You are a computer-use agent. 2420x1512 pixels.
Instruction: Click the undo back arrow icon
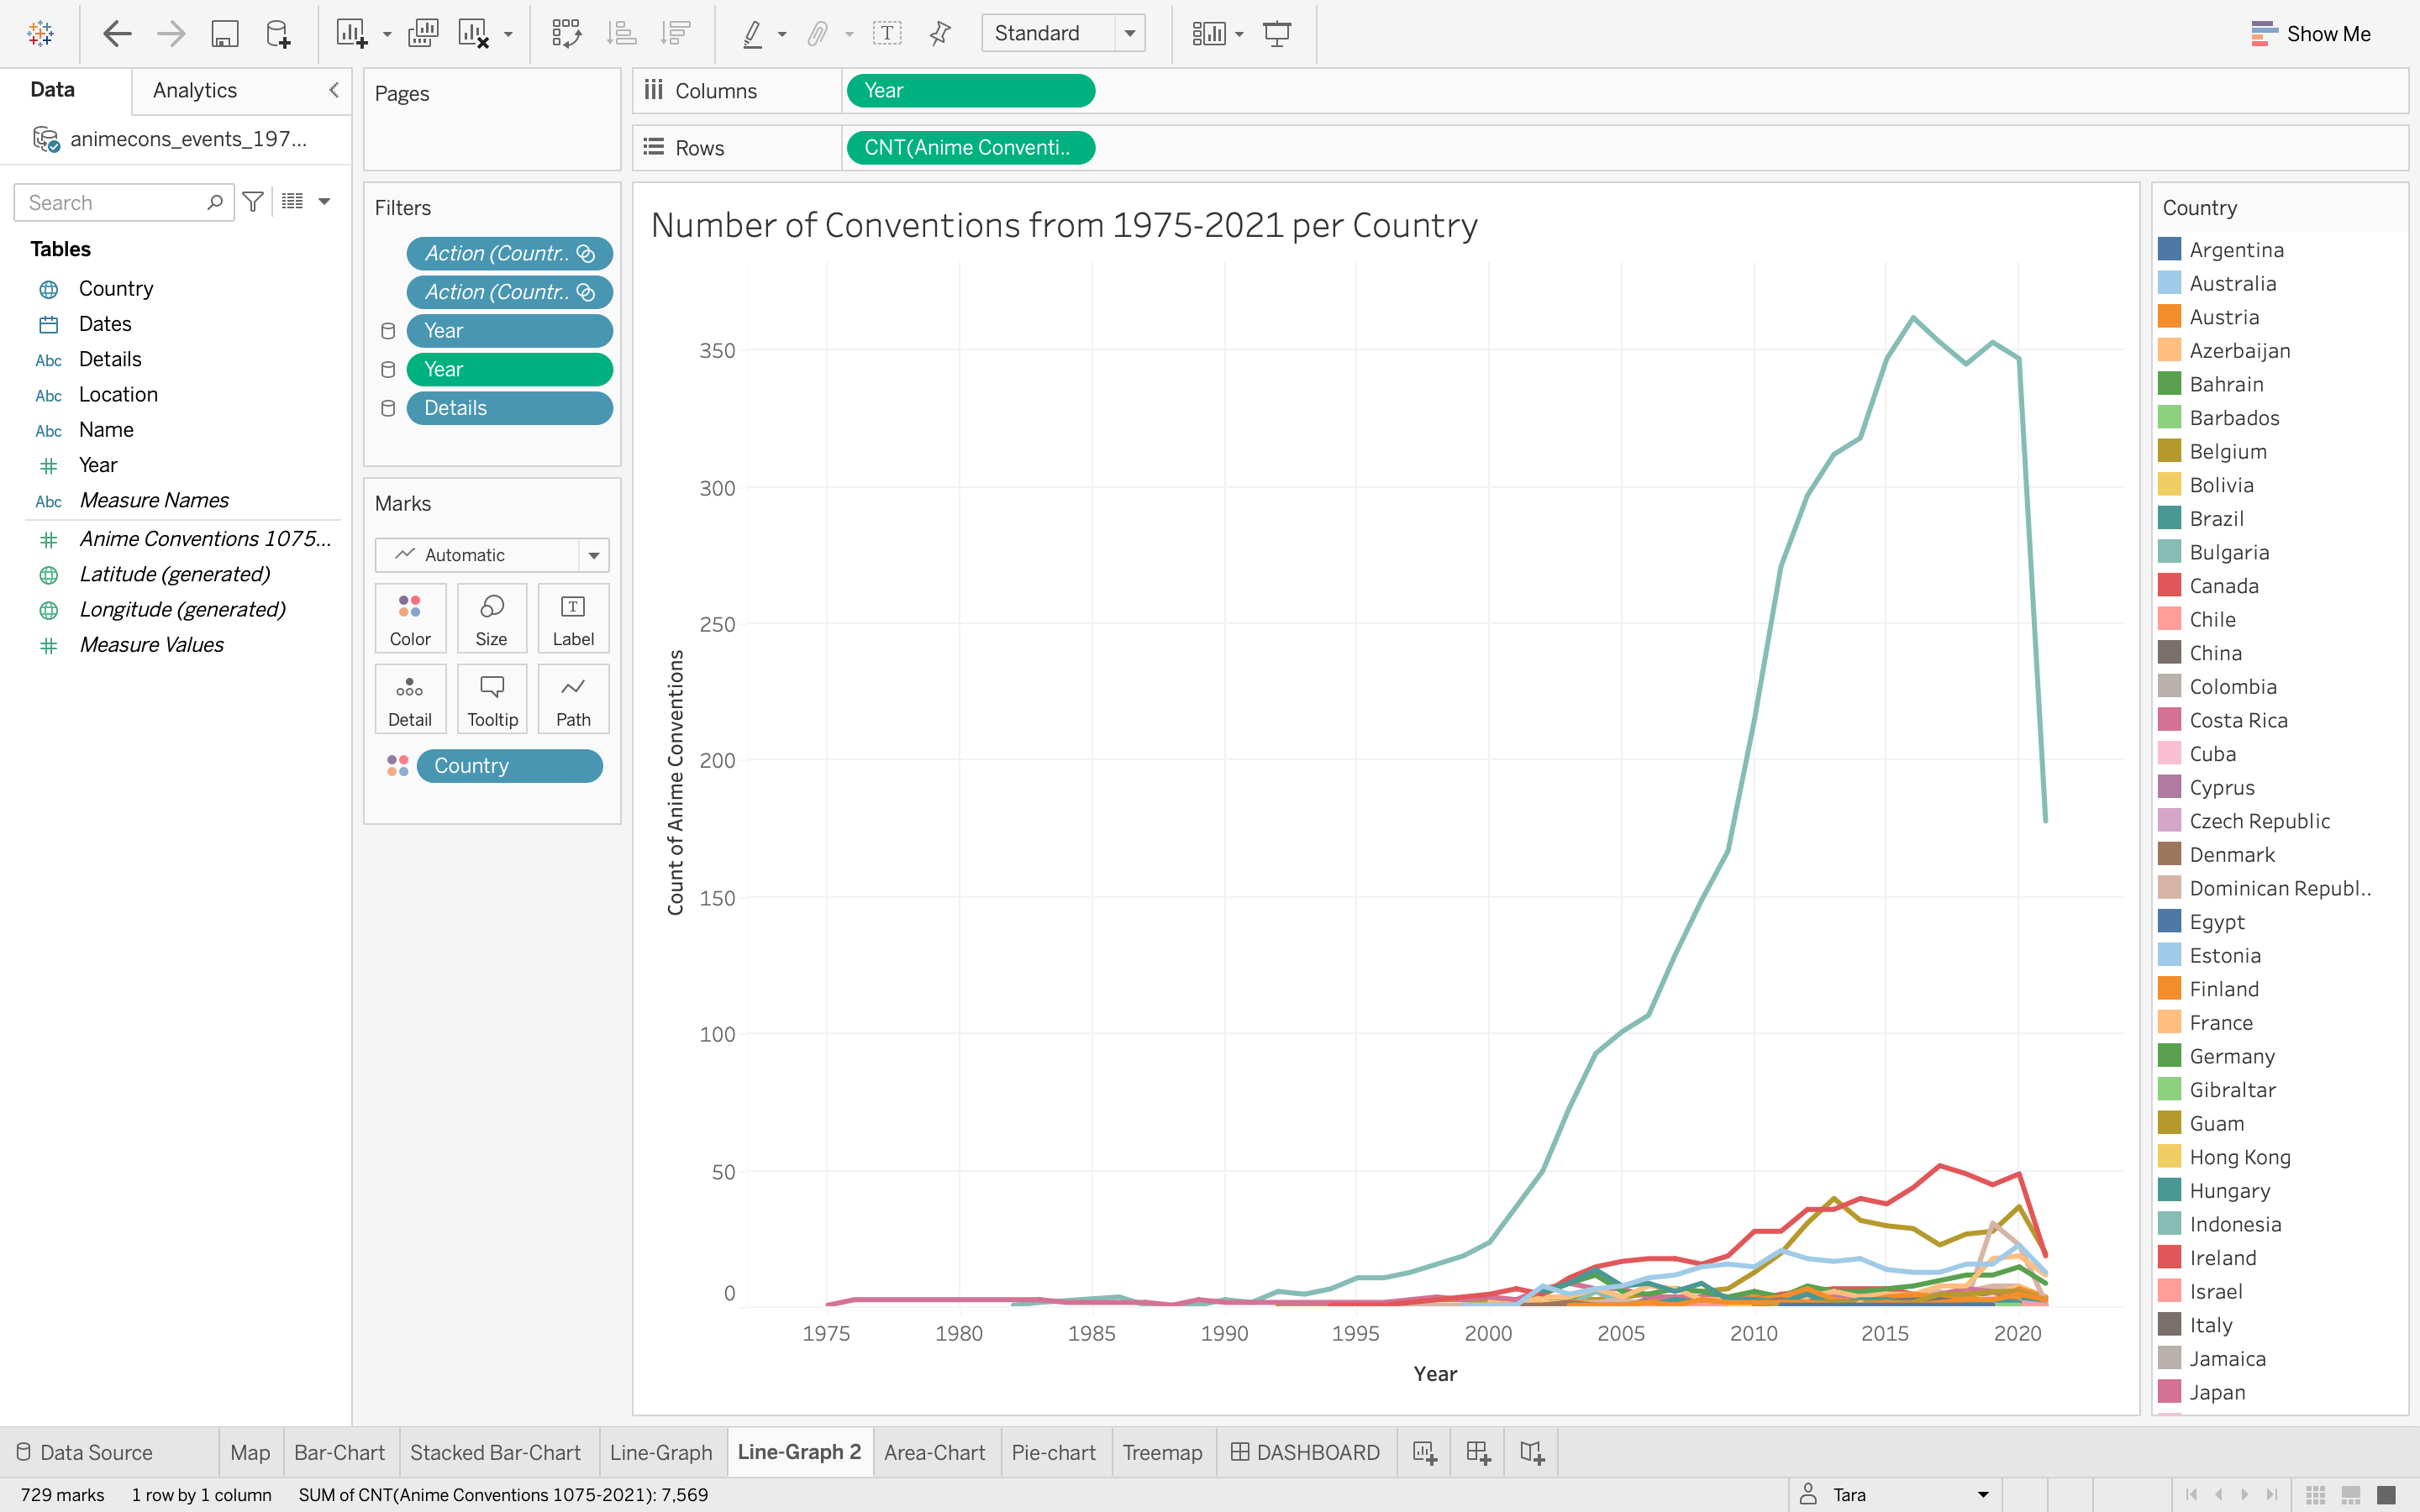[x=117, y=33]
